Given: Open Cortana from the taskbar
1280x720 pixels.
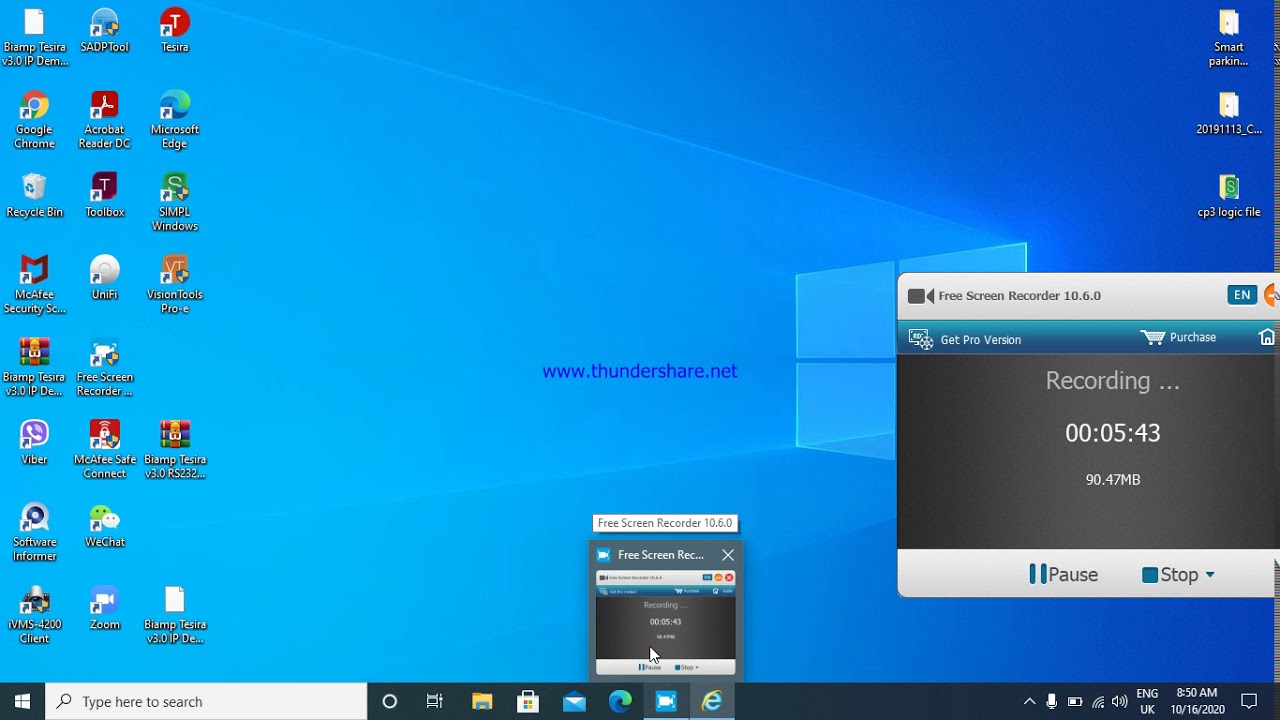Looking at the screenshot, I should click(390, 701).
